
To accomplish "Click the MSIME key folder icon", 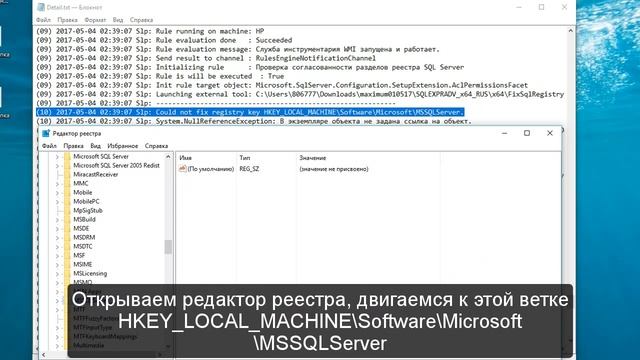I will tap(67, 264).
